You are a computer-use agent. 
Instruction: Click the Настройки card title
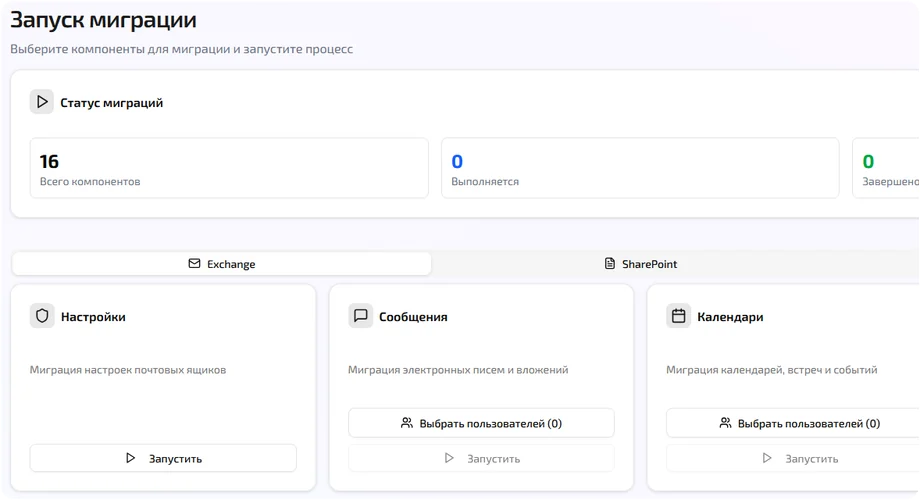pyautogui.click(x=93, y=317)
